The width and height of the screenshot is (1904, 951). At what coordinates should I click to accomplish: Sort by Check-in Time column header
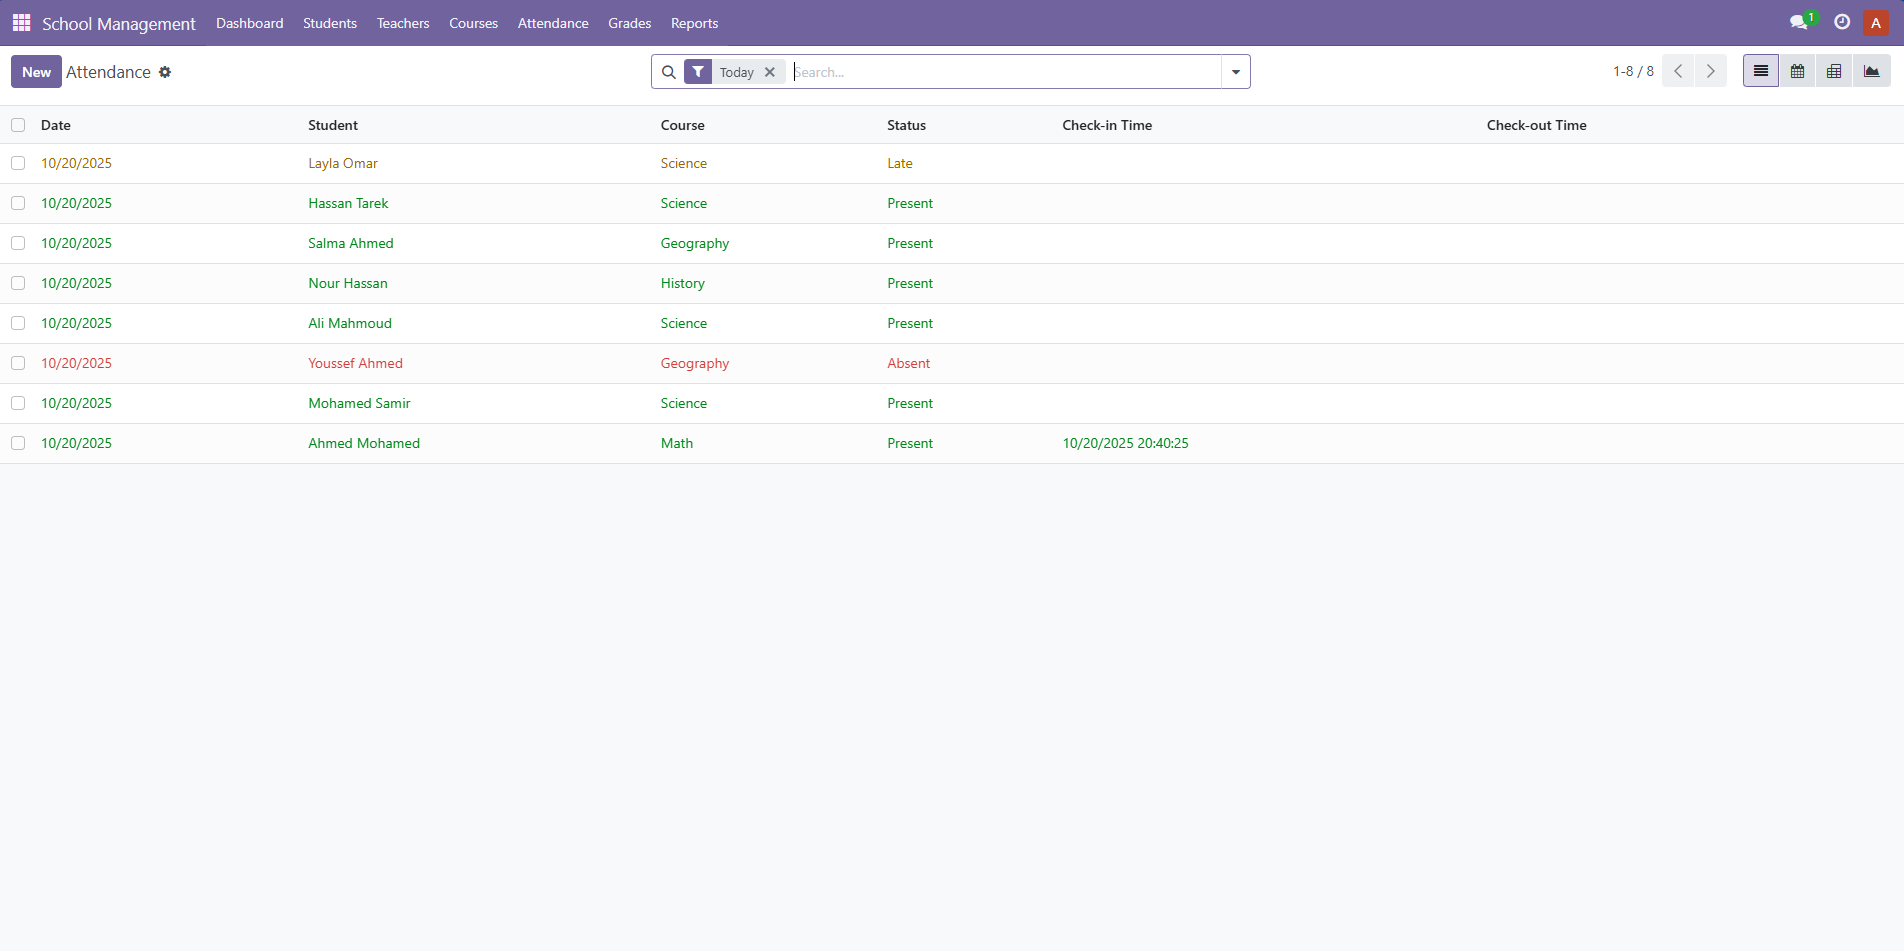[x=1107, y=125]
